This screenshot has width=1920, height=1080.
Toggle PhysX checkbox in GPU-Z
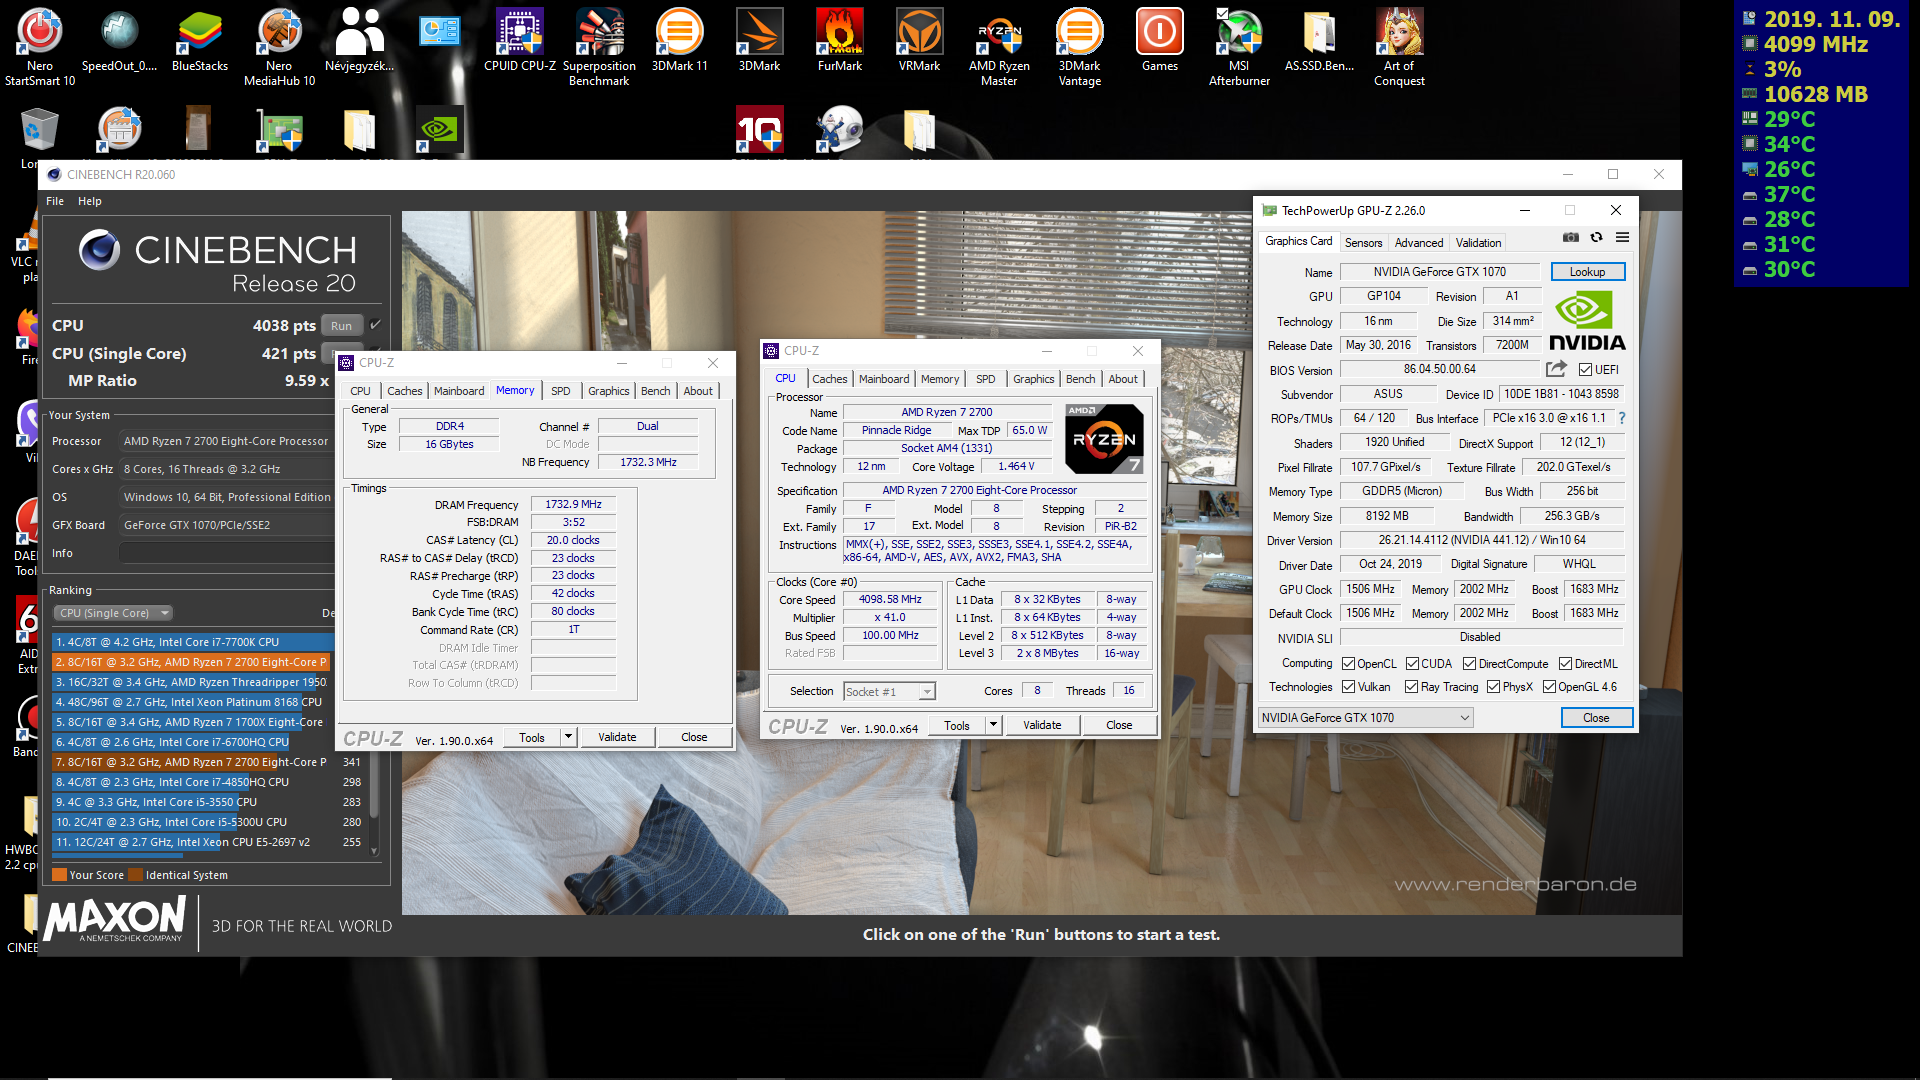click(x=1493, y=687)
